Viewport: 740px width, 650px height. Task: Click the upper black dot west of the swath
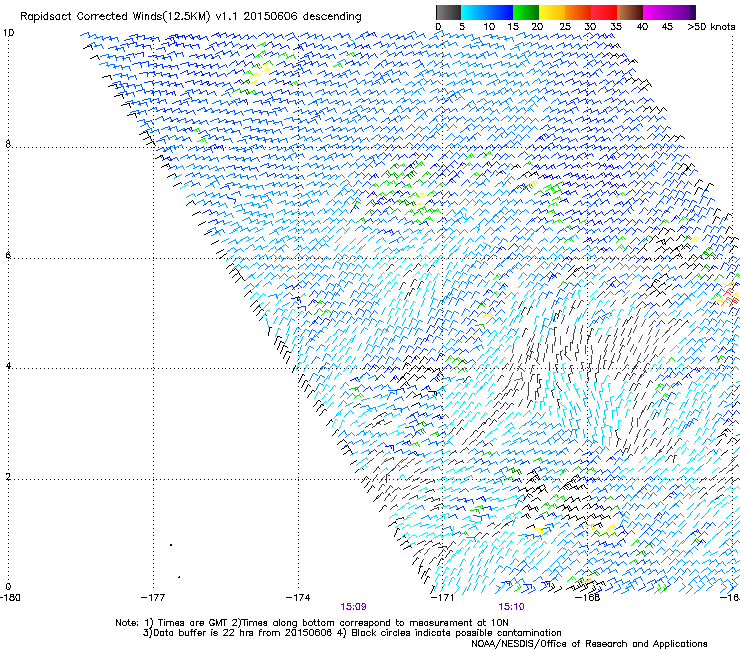click(x=171, y=545)
